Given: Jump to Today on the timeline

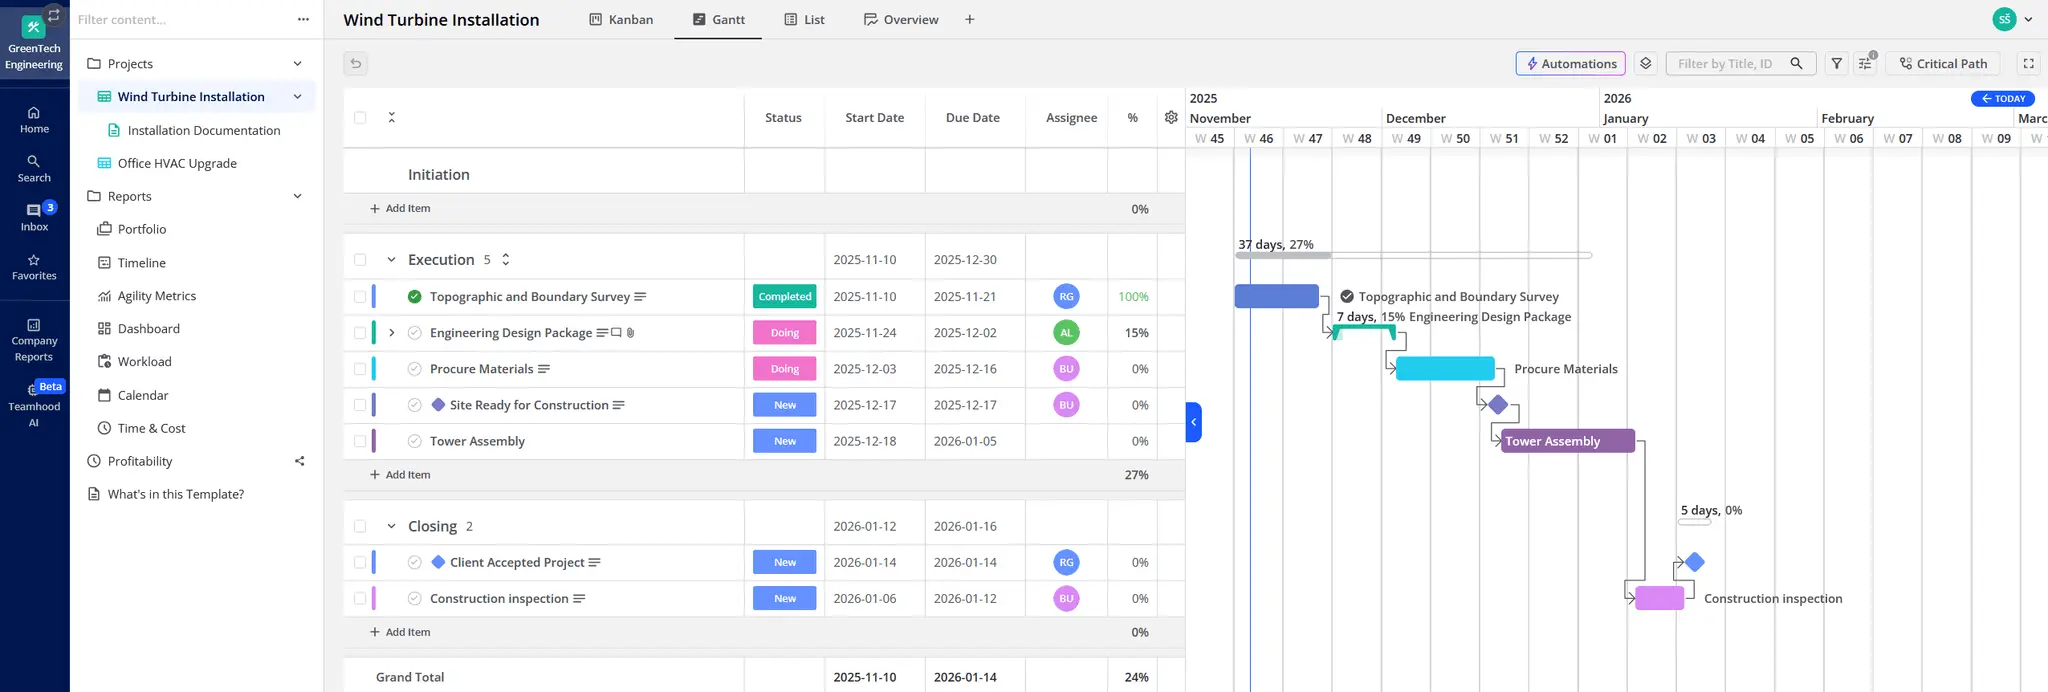Looking at the screenshot, I should (2003, 98).
